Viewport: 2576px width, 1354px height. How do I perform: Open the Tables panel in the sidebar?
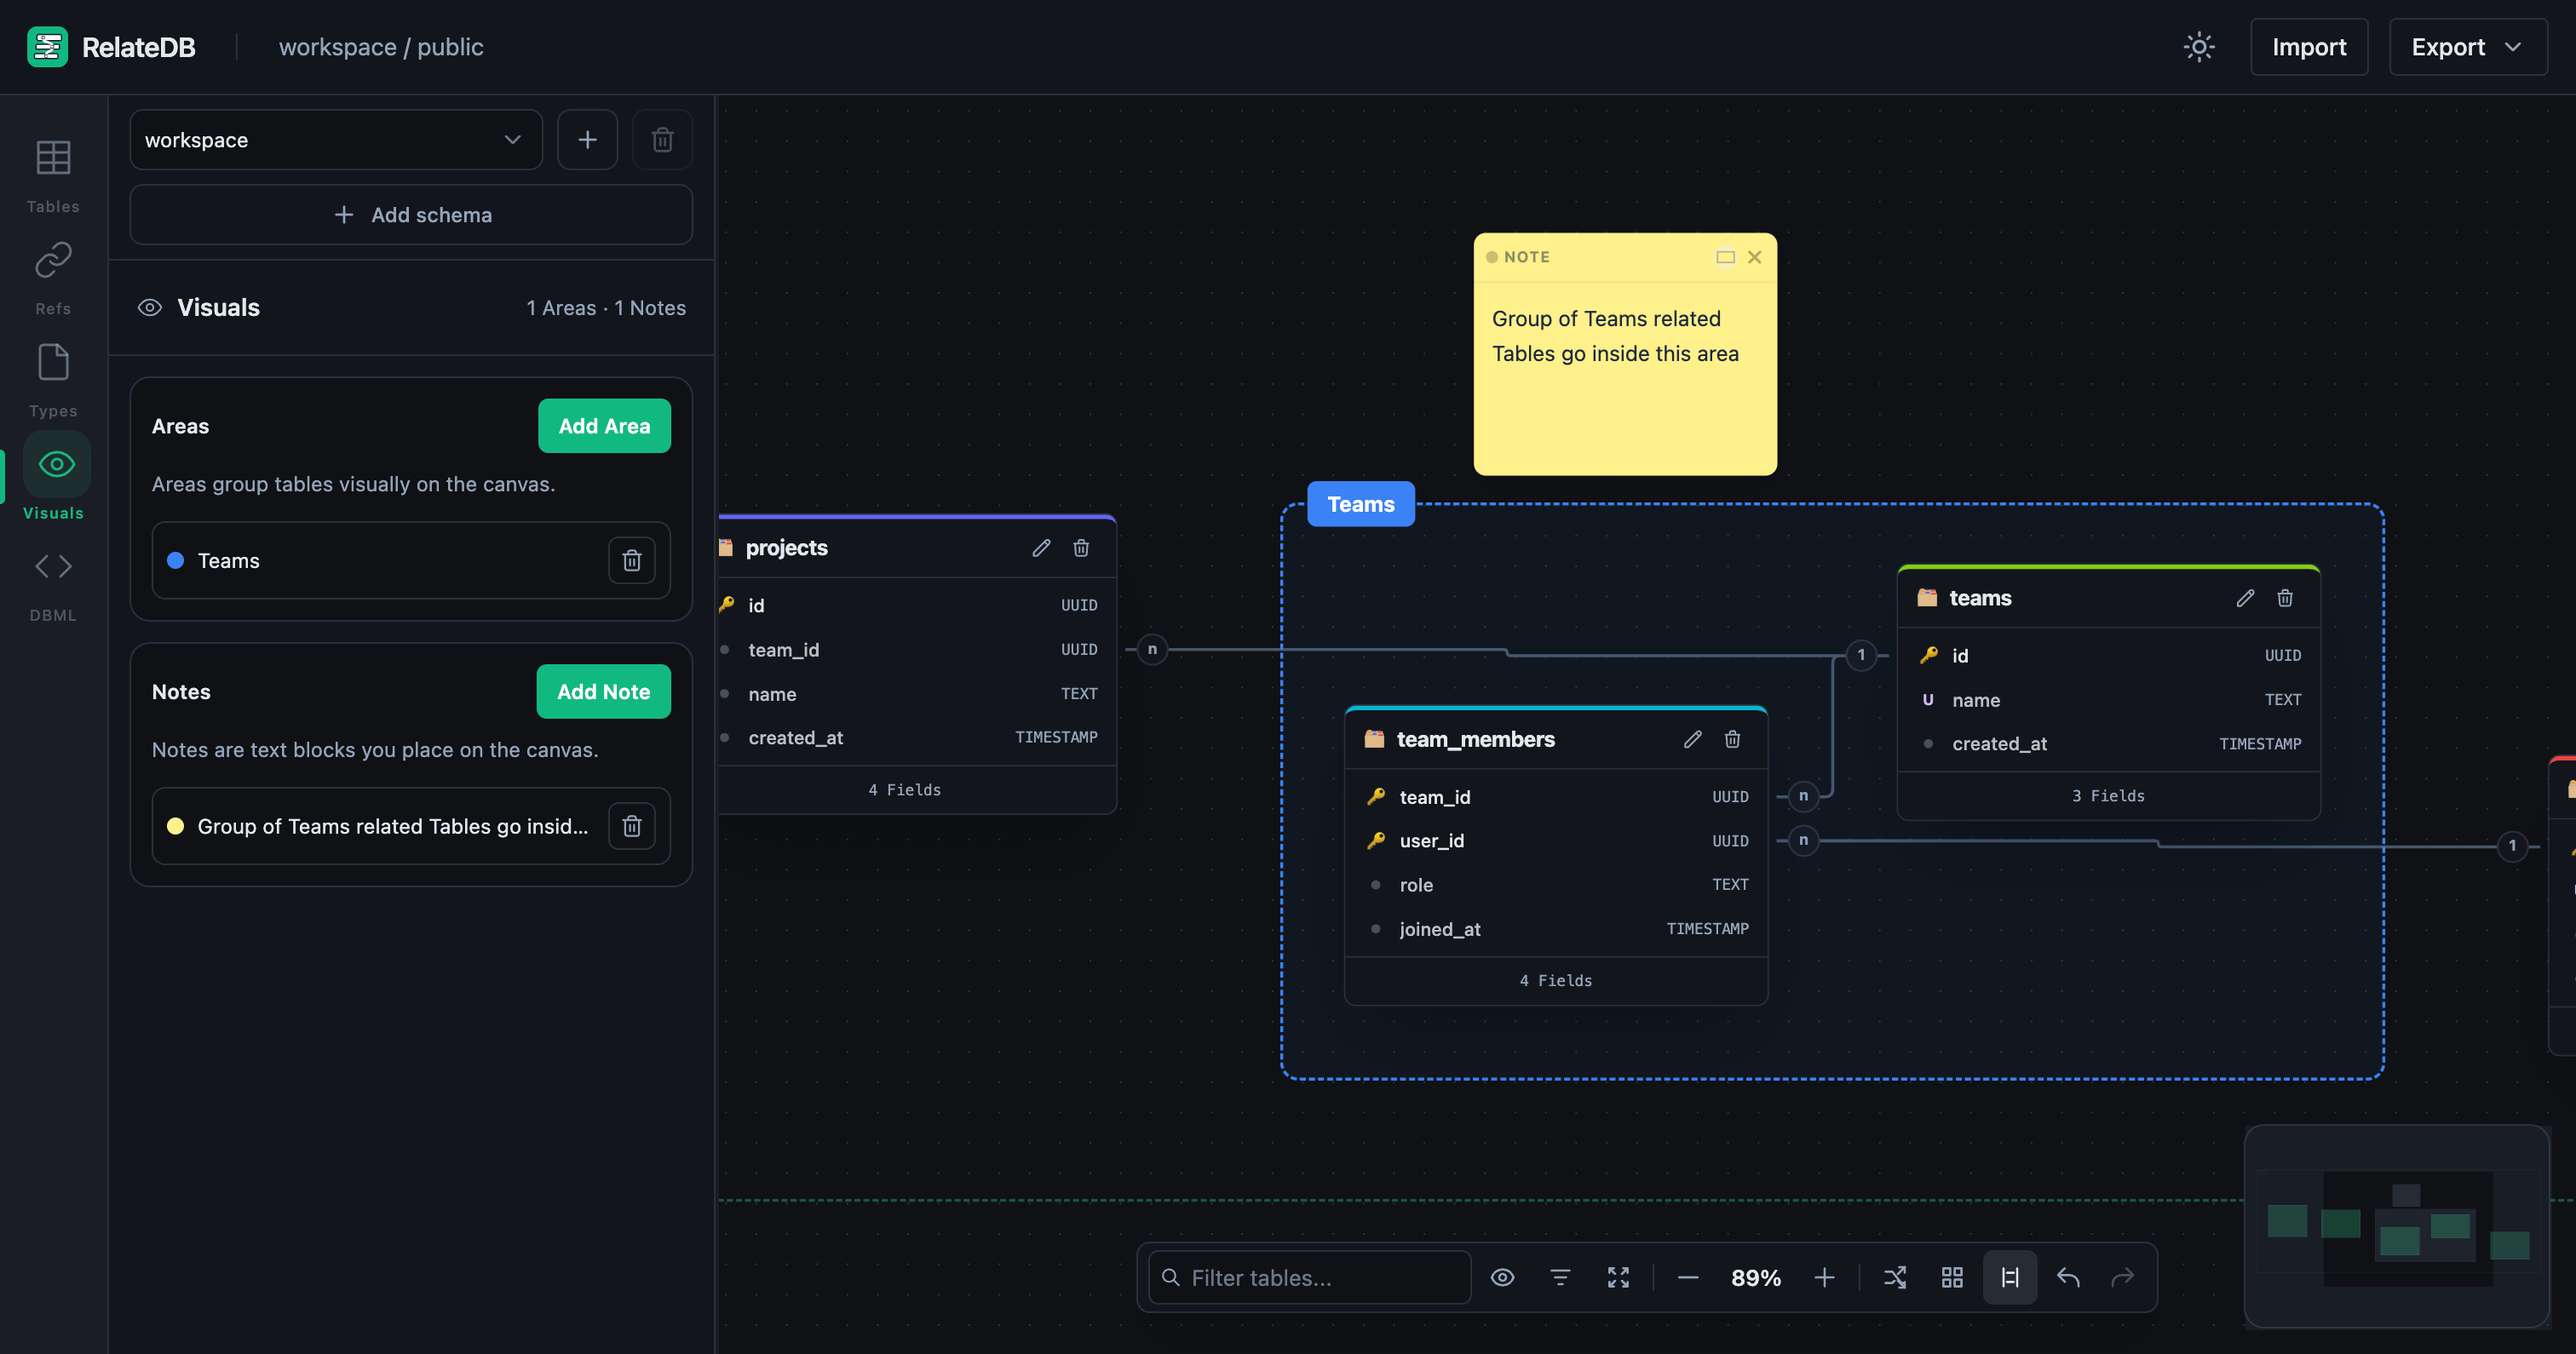coord(53,173)
